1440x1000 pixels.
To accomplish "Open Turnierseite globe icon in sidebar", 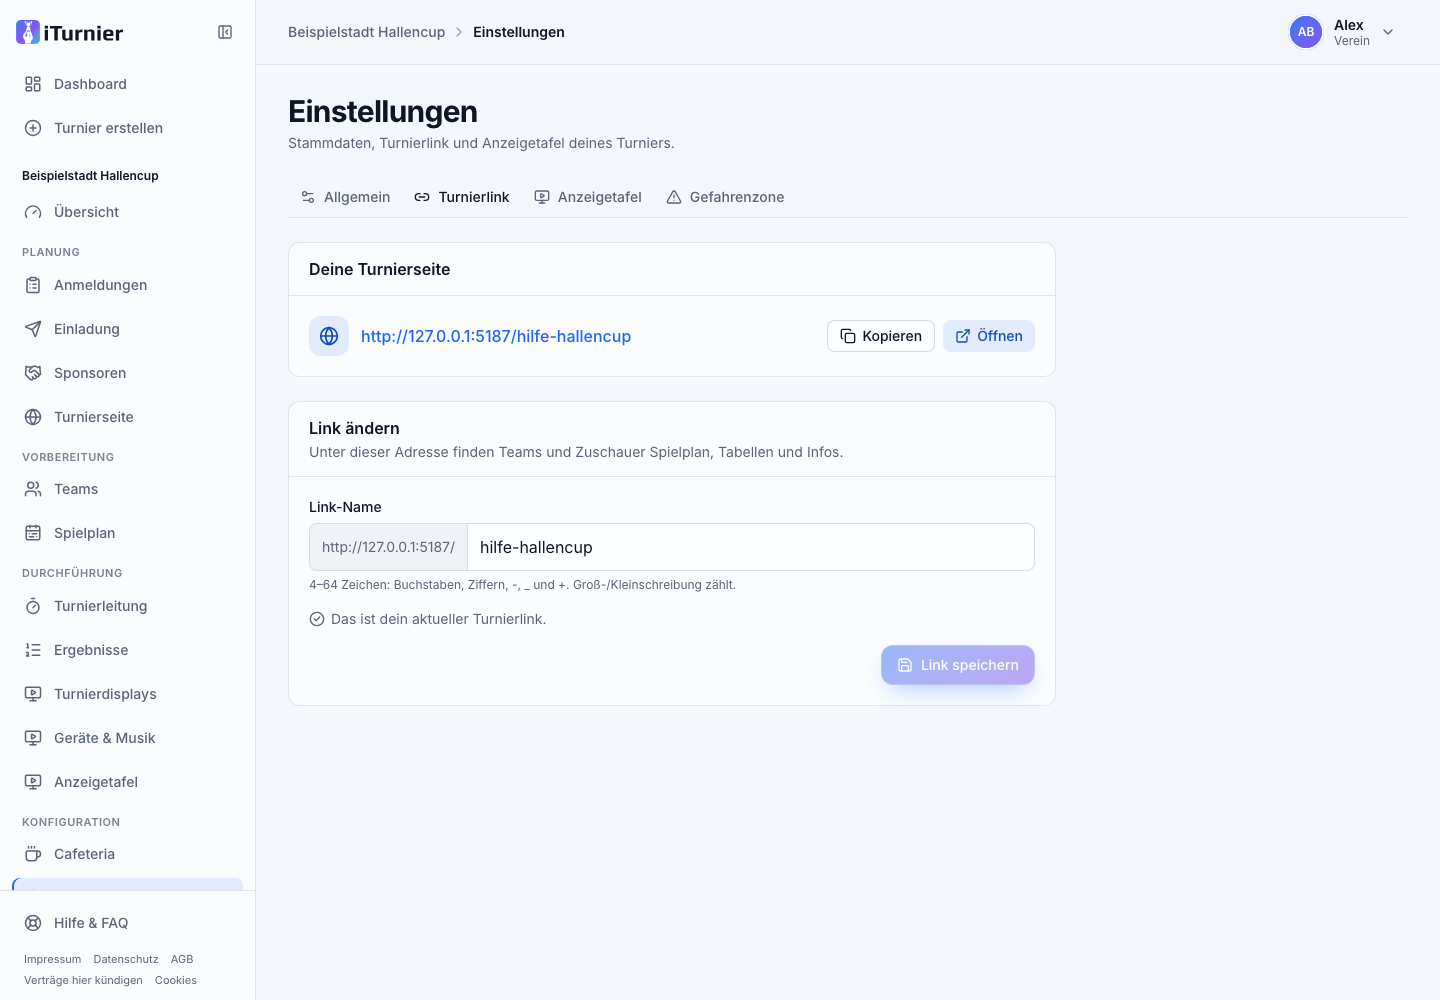I will [x=33, y=417].
